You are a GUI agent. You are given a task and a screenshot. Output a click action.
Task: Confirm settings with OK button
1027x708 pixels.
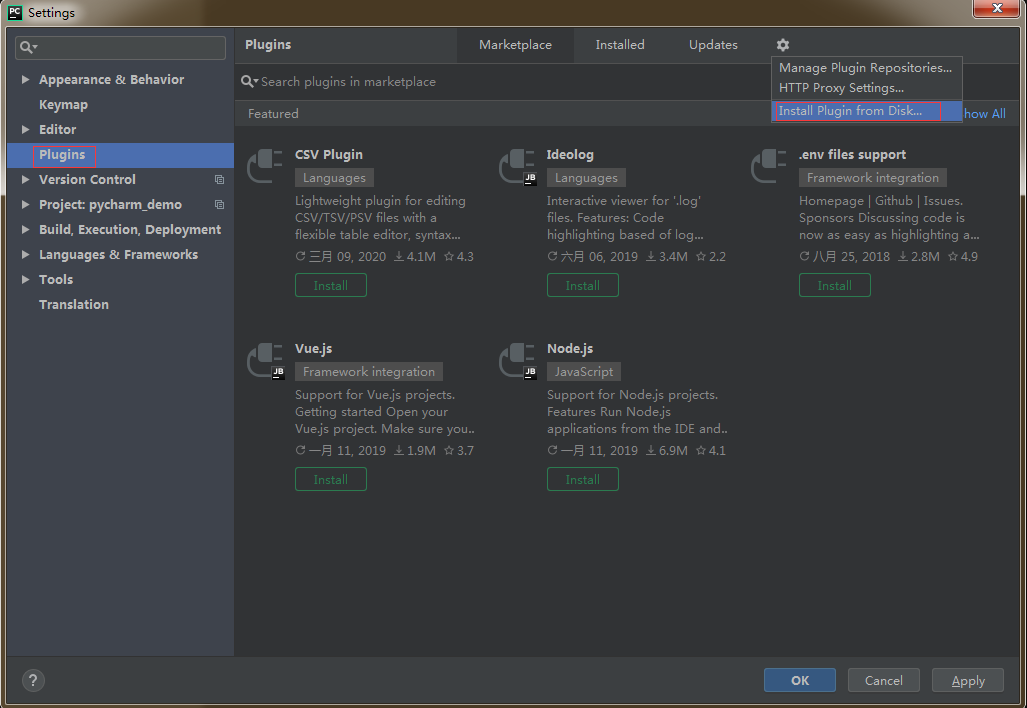(x=800, y=680)
